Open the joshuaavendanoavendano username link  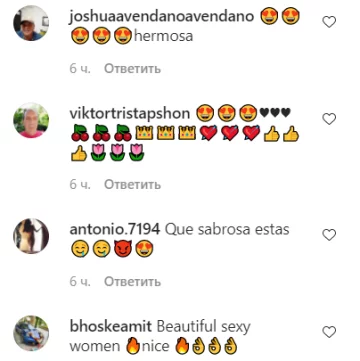pyautogui.click(x=162, y=16)
